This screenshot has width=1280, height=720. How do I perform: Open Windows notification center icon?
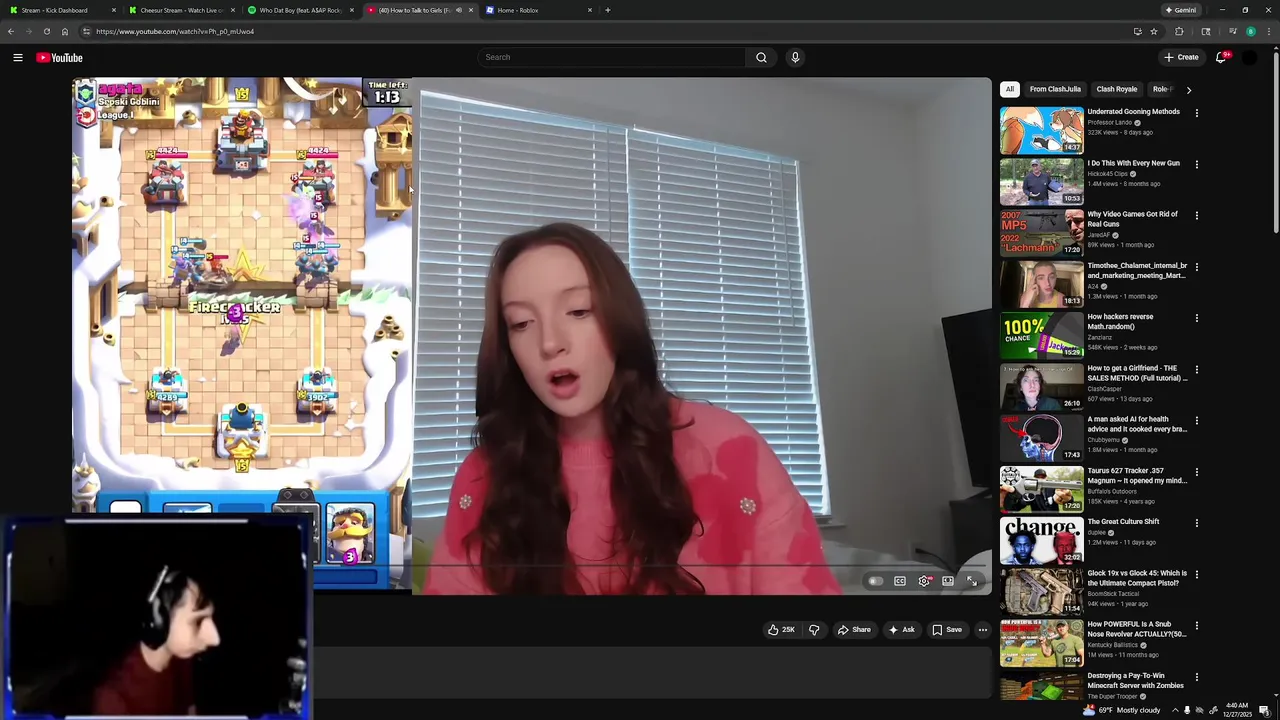click(1266, 710)
